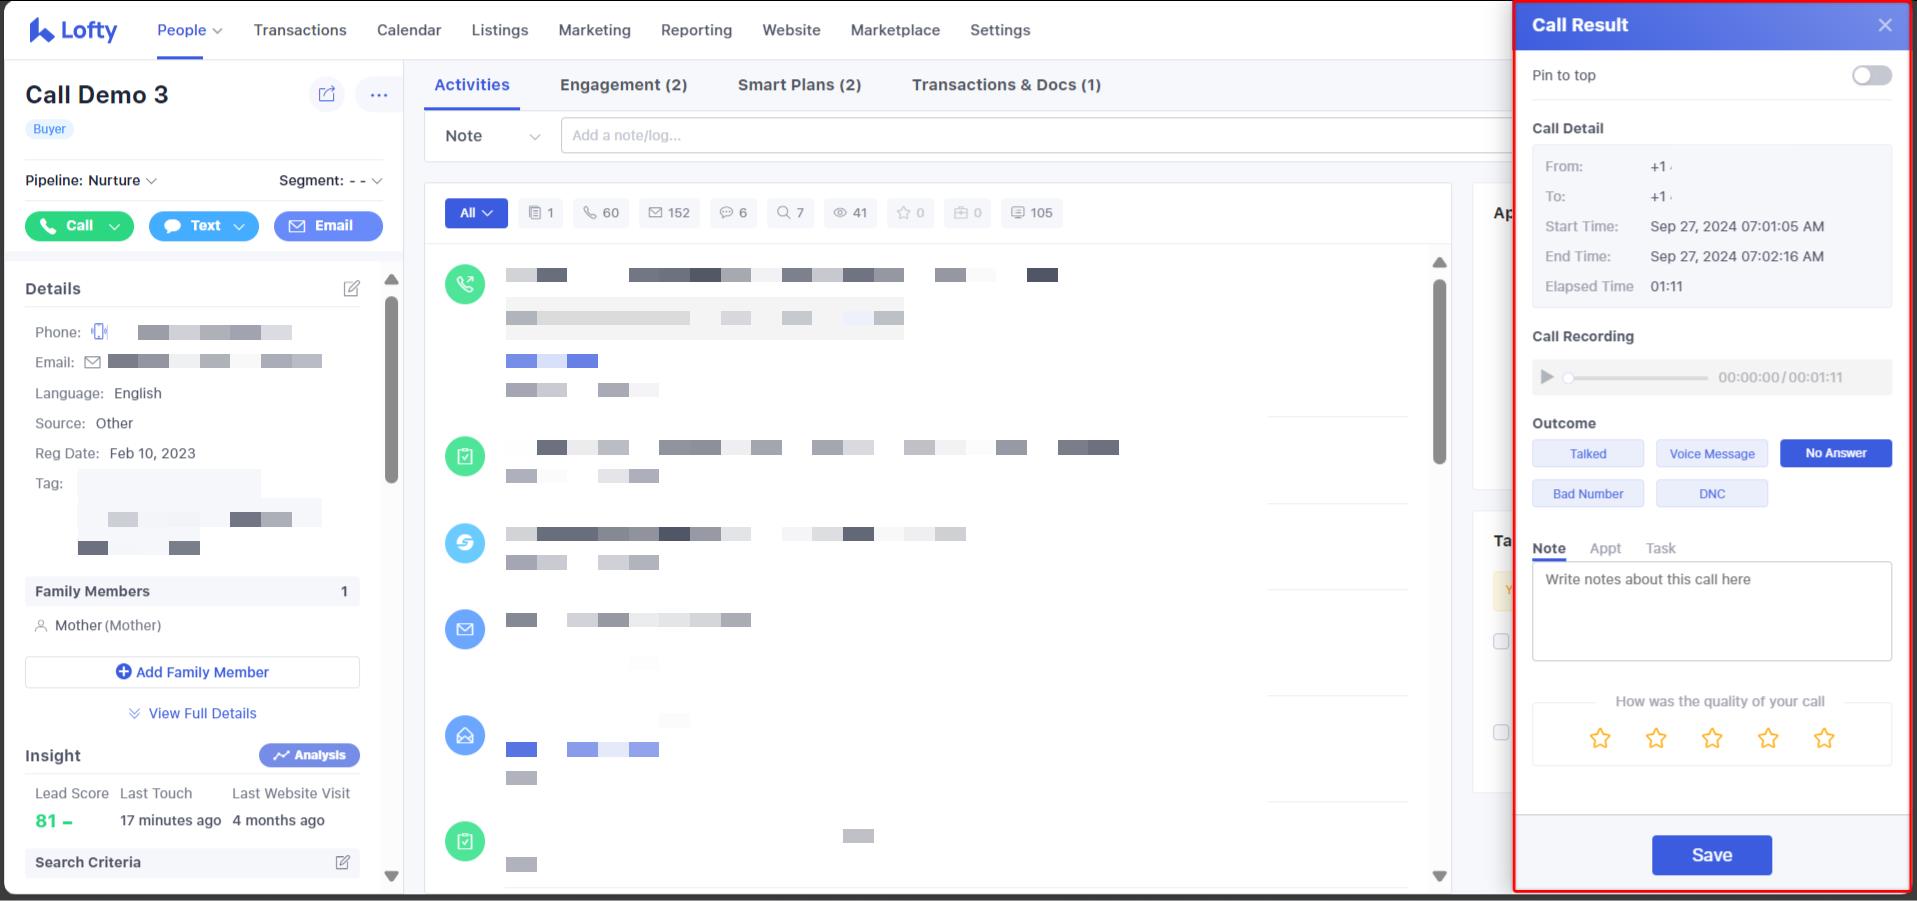Open the Transactions menu item

point(300,30)
